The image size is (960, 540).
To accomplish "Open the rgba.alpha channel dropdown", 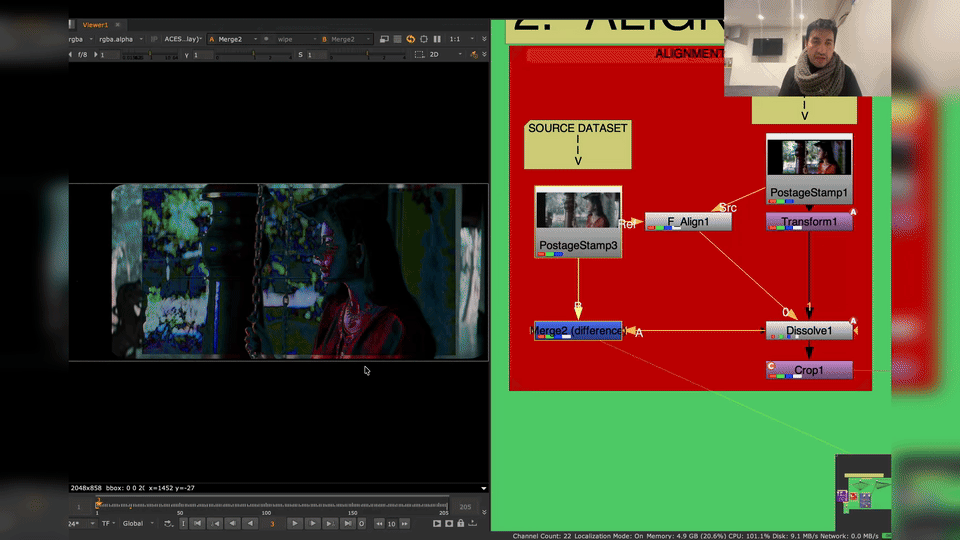I will [121, 39].
